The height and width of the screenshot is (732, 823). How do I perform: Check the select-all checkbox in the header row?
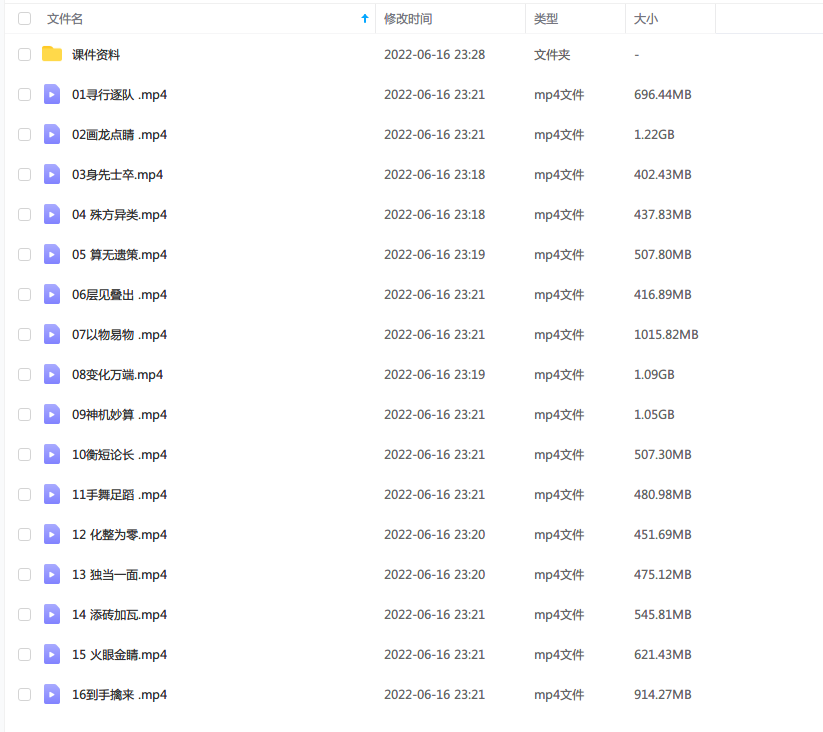pyautogui.click(x=23, y=18)
